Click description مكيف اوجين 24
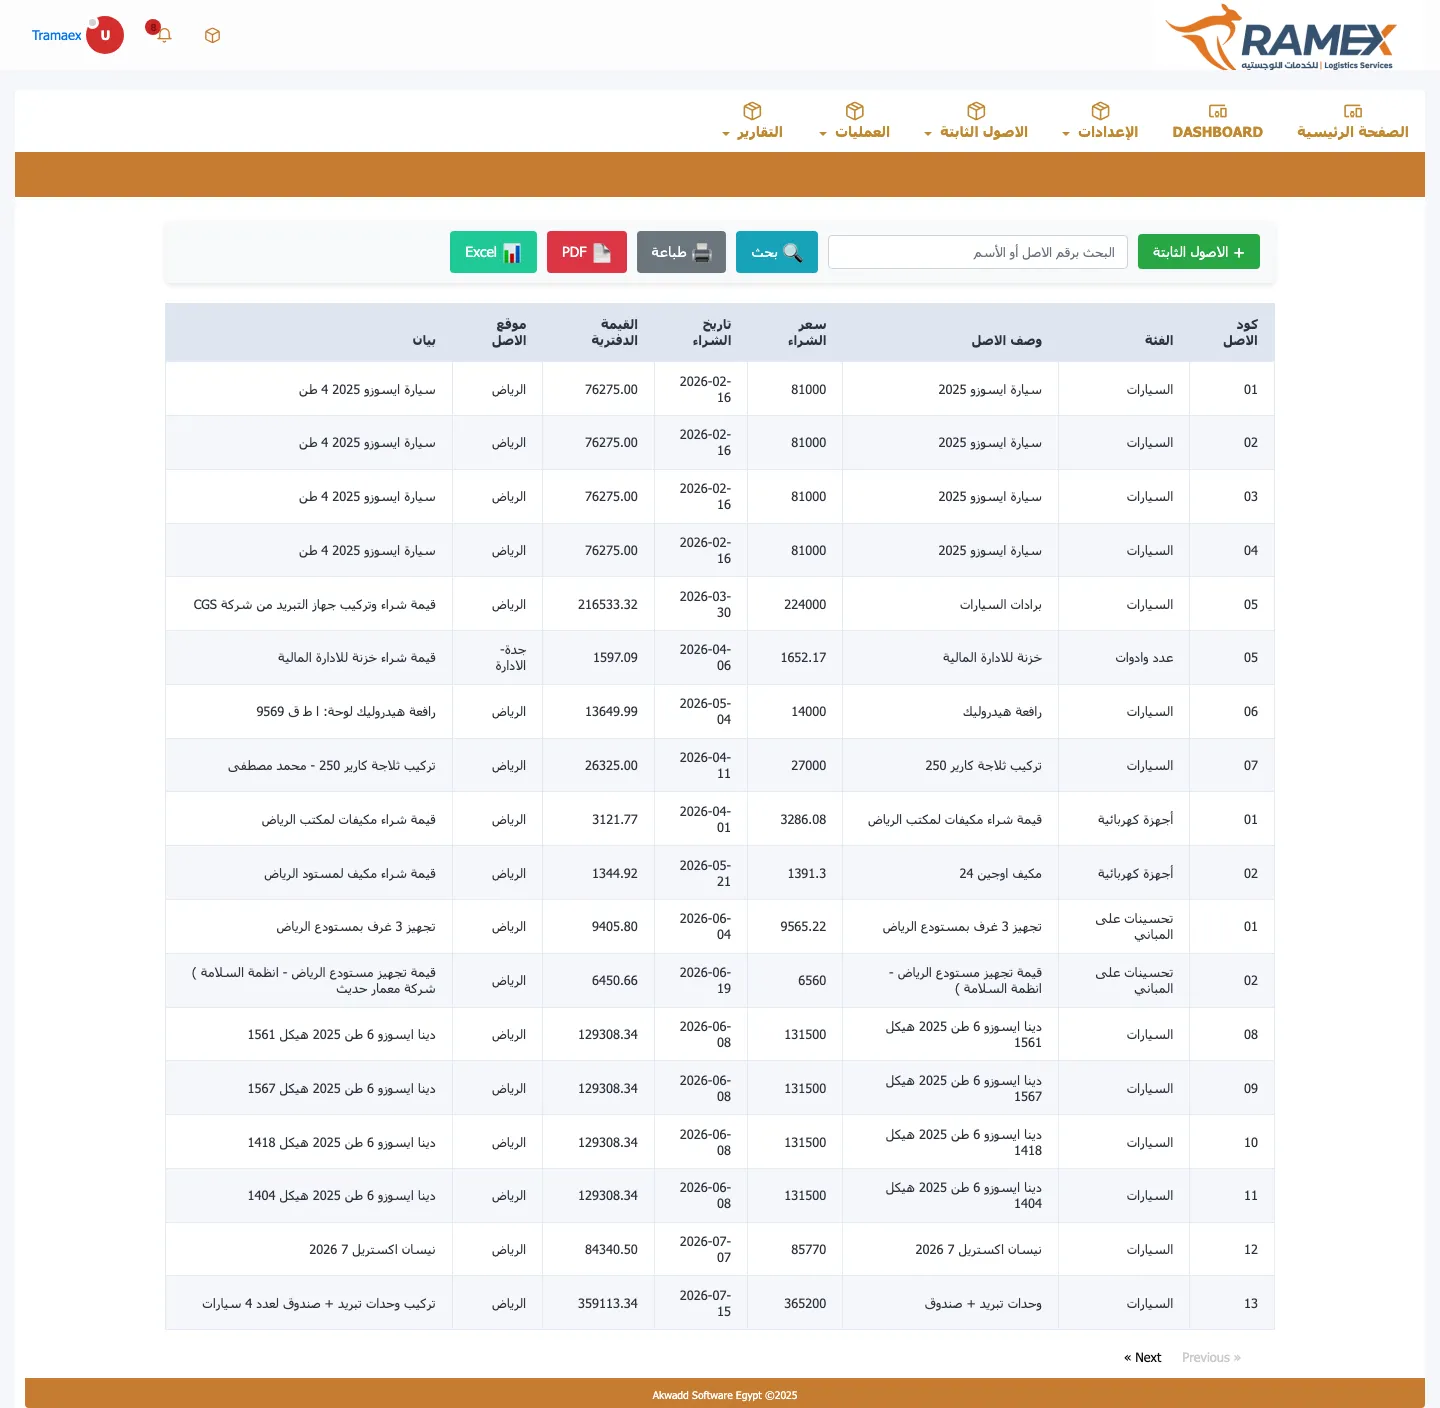Viewport: 1440px width, 1408px height. coord(1000,873)
